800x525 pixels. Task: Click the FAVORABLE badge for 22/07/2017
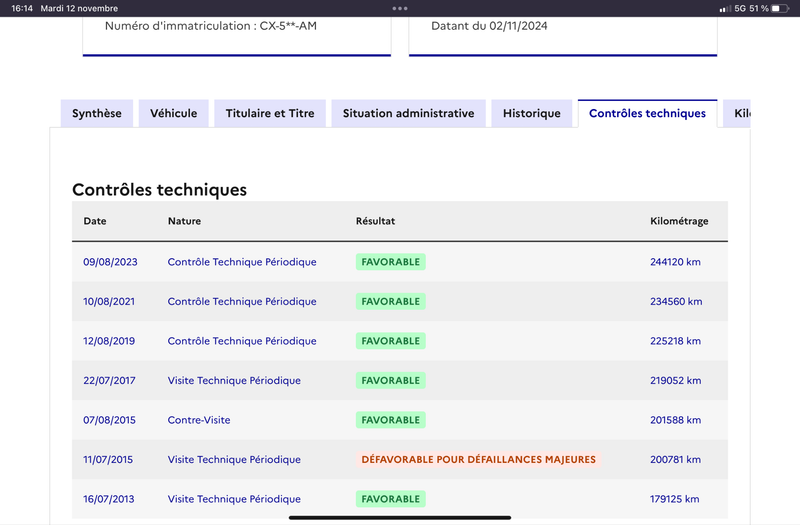pyautogui.click(x=391, y=381)
